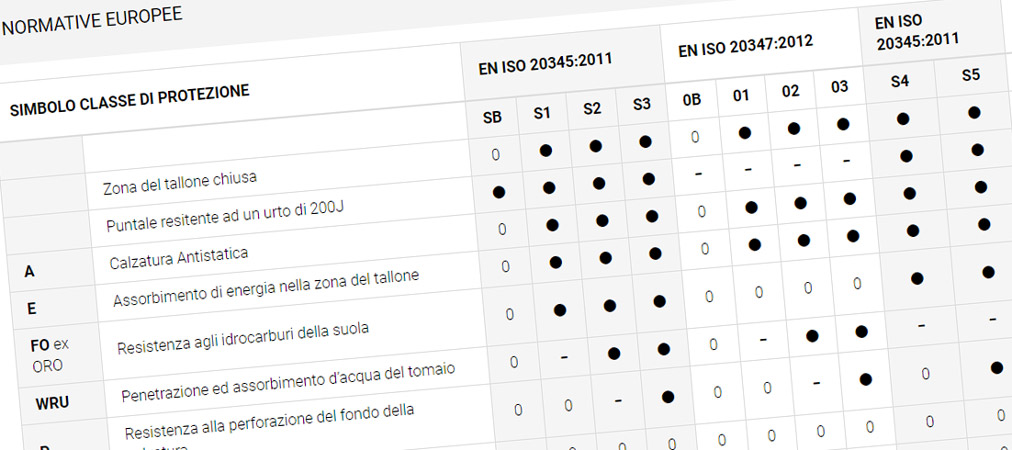Click the S1 column header

[541, 114]
